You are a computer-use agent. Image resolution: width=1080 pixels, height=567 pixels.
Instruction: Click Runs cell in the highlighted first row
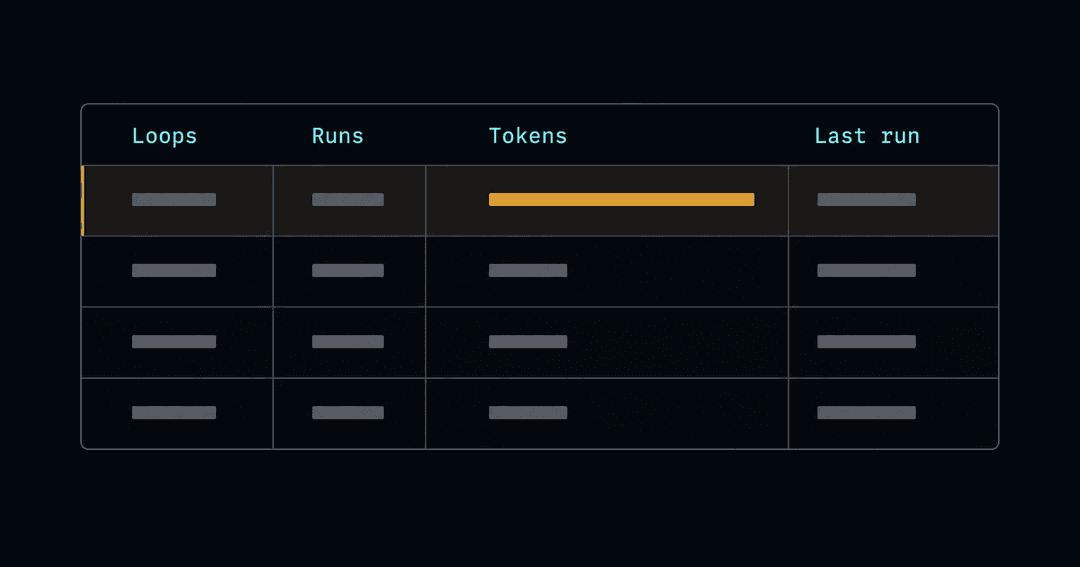348,200
